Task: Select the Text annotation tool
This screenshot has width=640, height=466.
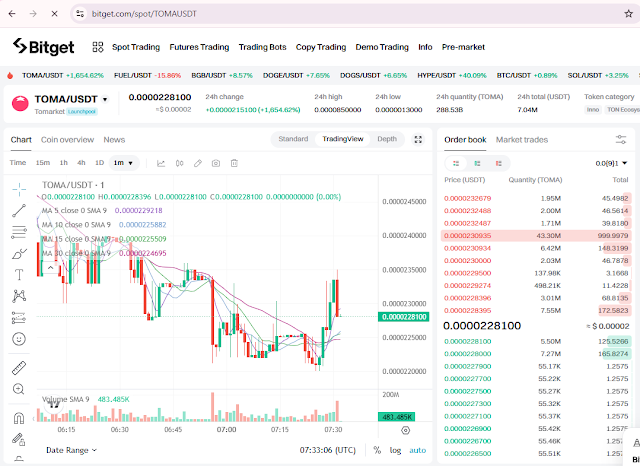Action: [19, 275]
